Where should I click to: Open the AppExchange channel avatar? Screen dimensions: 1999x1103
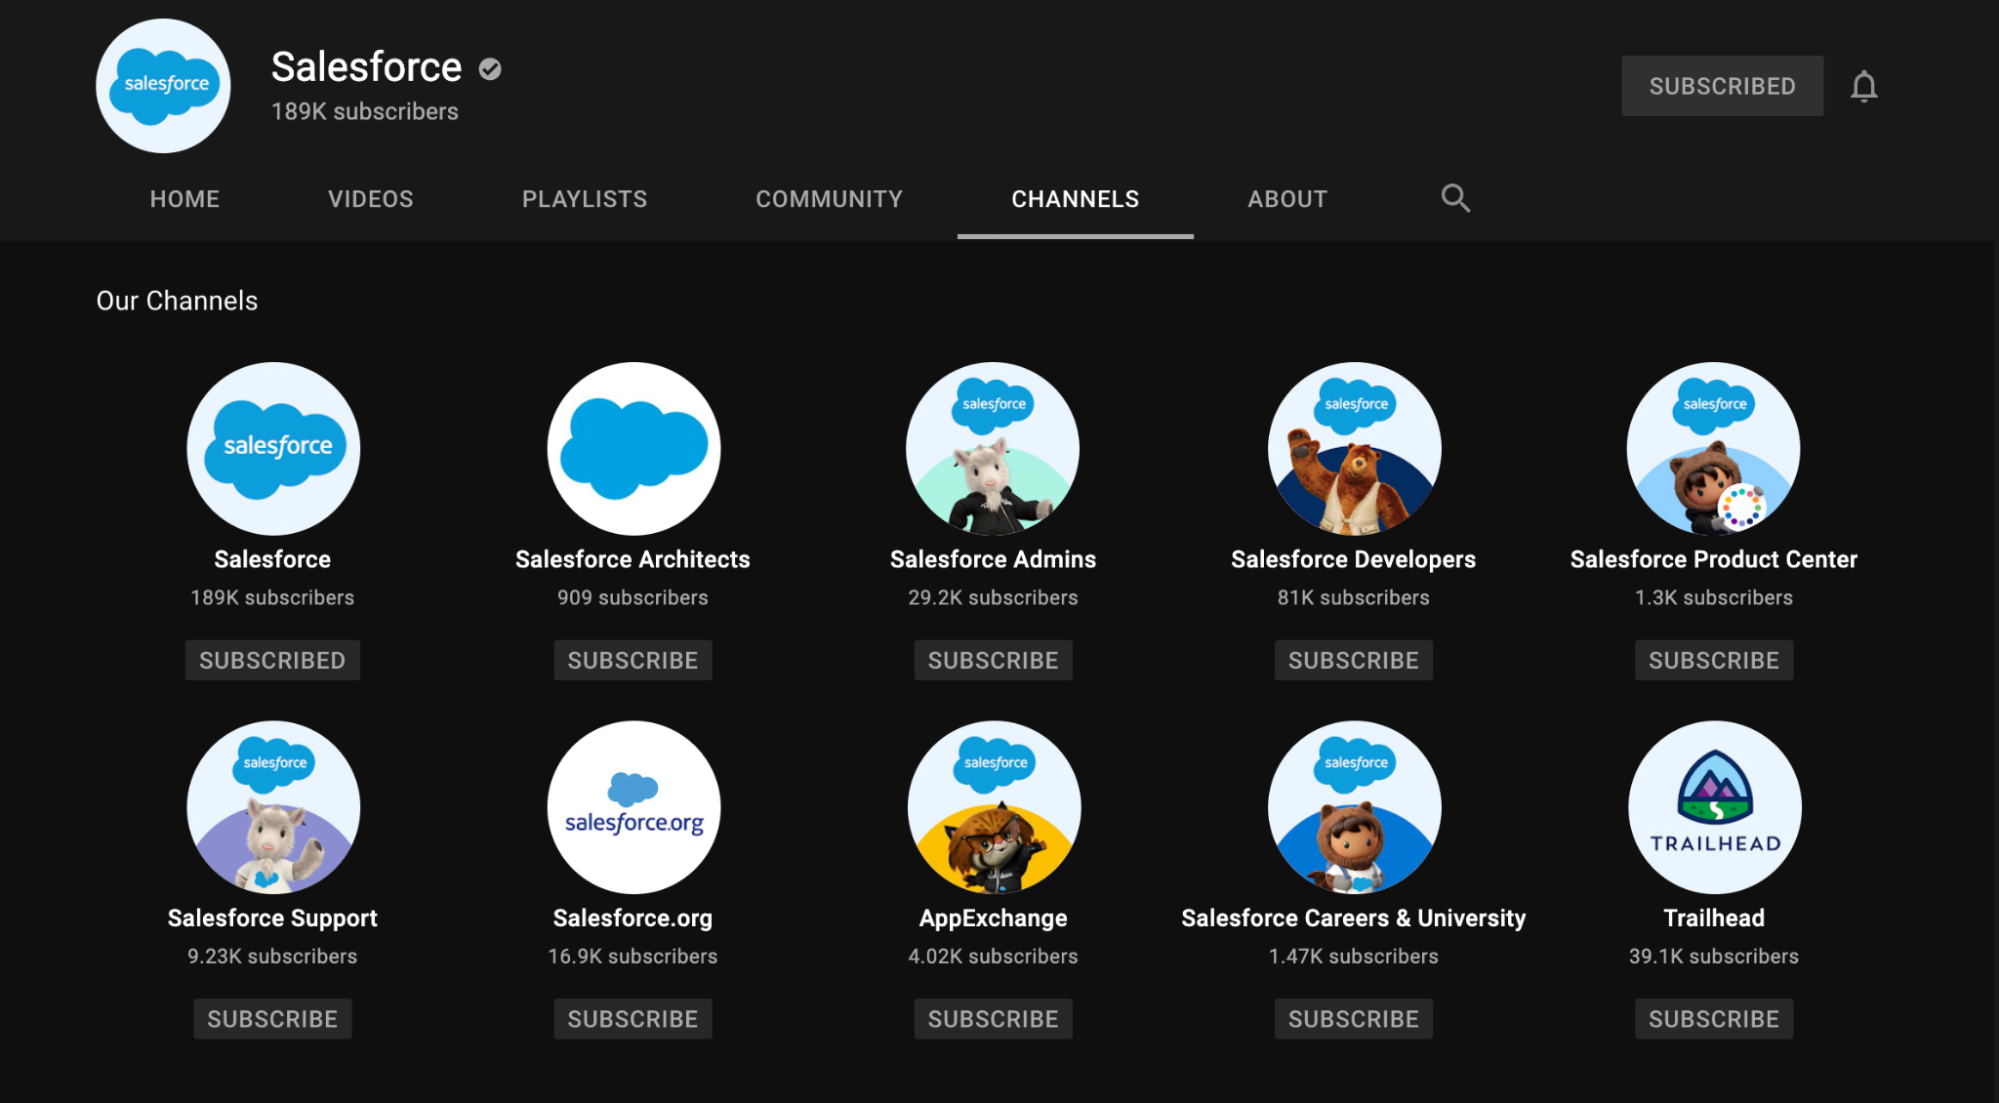[x=993, y=807]
